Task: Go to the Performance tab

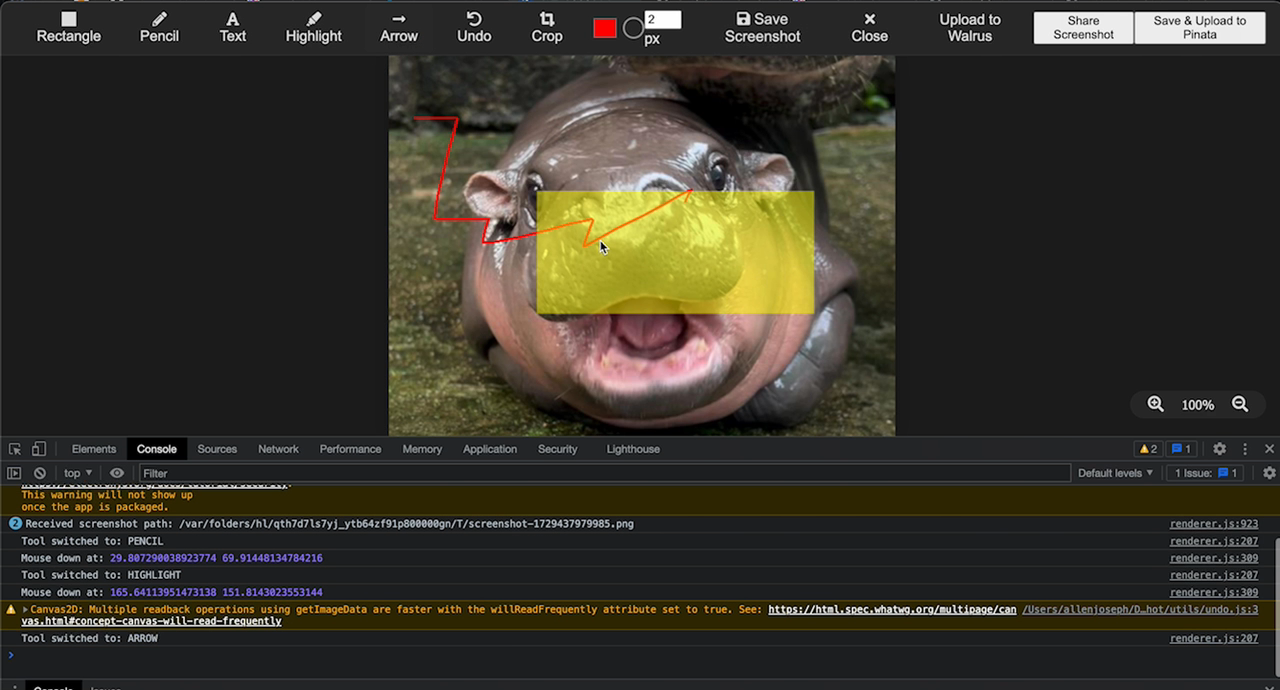Action: click(x=350, y=449)
